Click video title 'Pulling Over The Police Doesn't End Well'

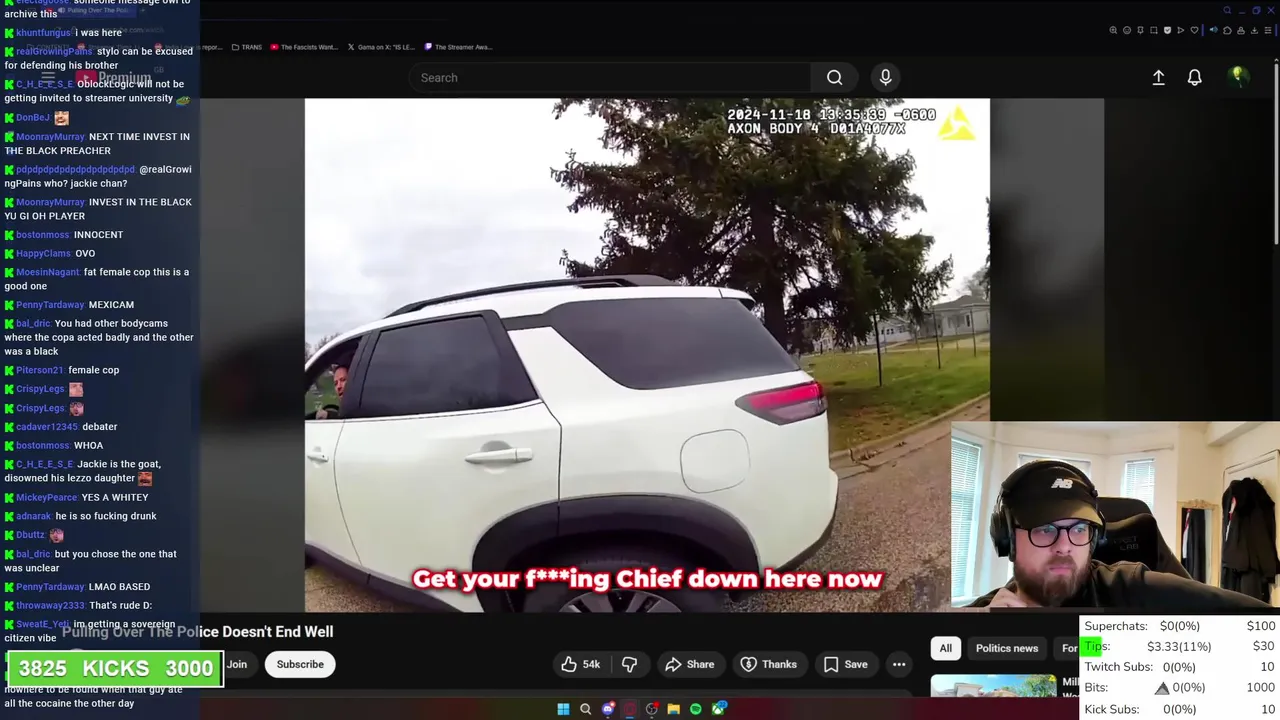coord(198,631)
